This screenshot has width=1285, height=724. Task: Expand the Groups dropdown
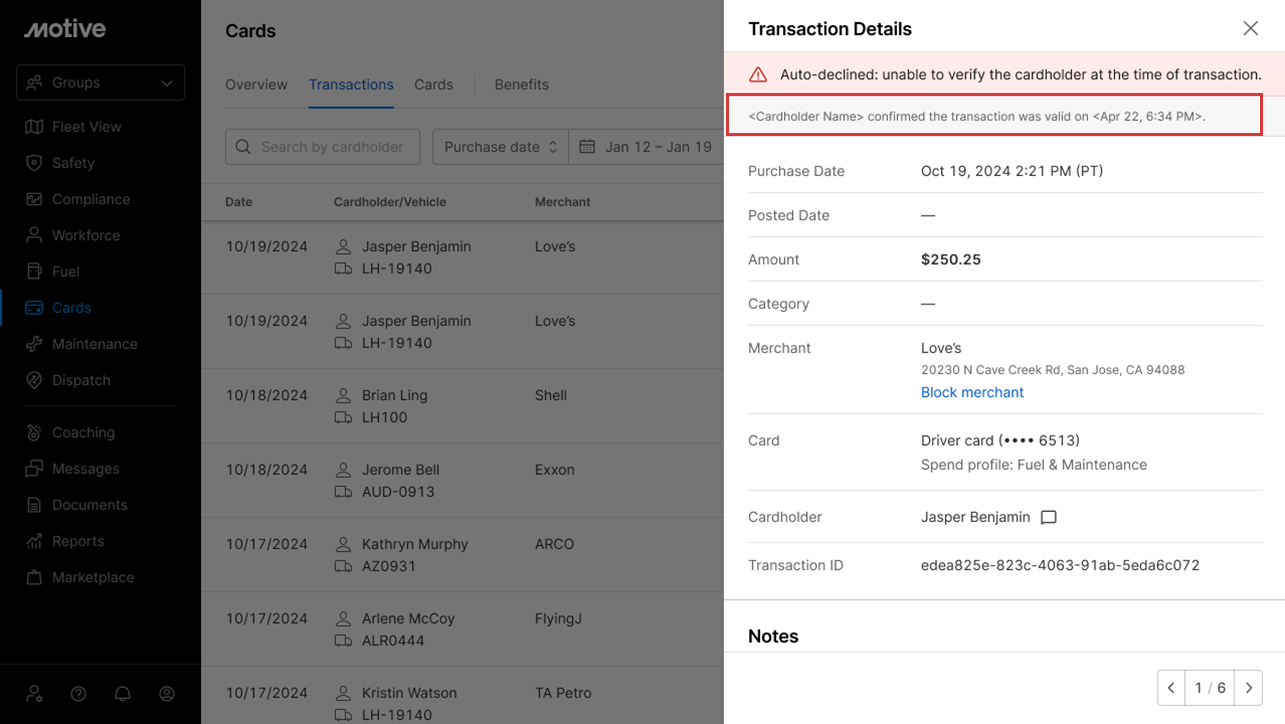point(100,83)
